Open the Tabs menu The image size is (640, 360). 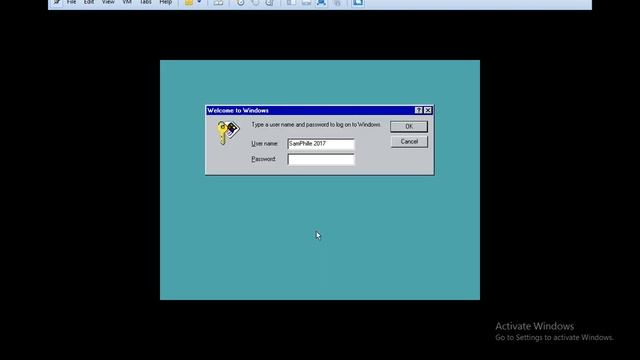coord(146,2)
